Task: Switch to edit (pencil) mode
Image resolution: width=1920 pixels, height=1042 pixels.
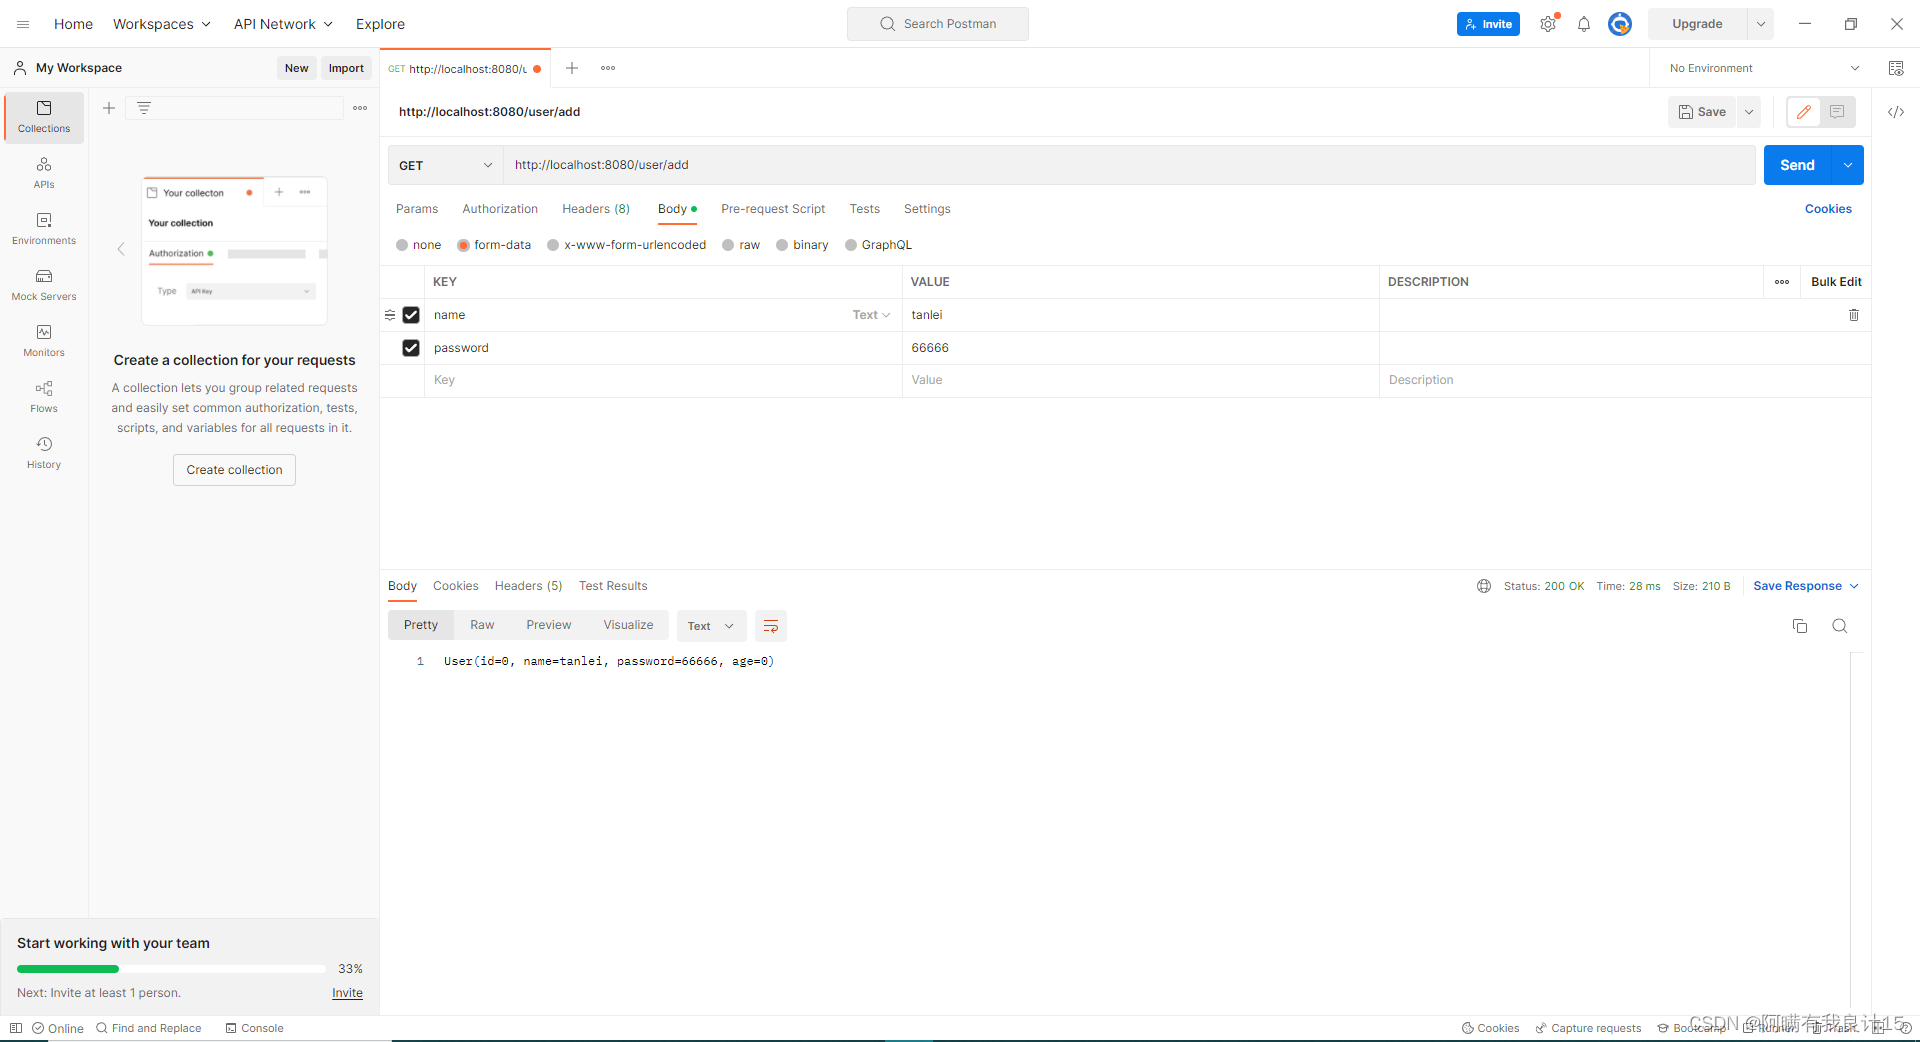Action: click(x=1804, y=112)
